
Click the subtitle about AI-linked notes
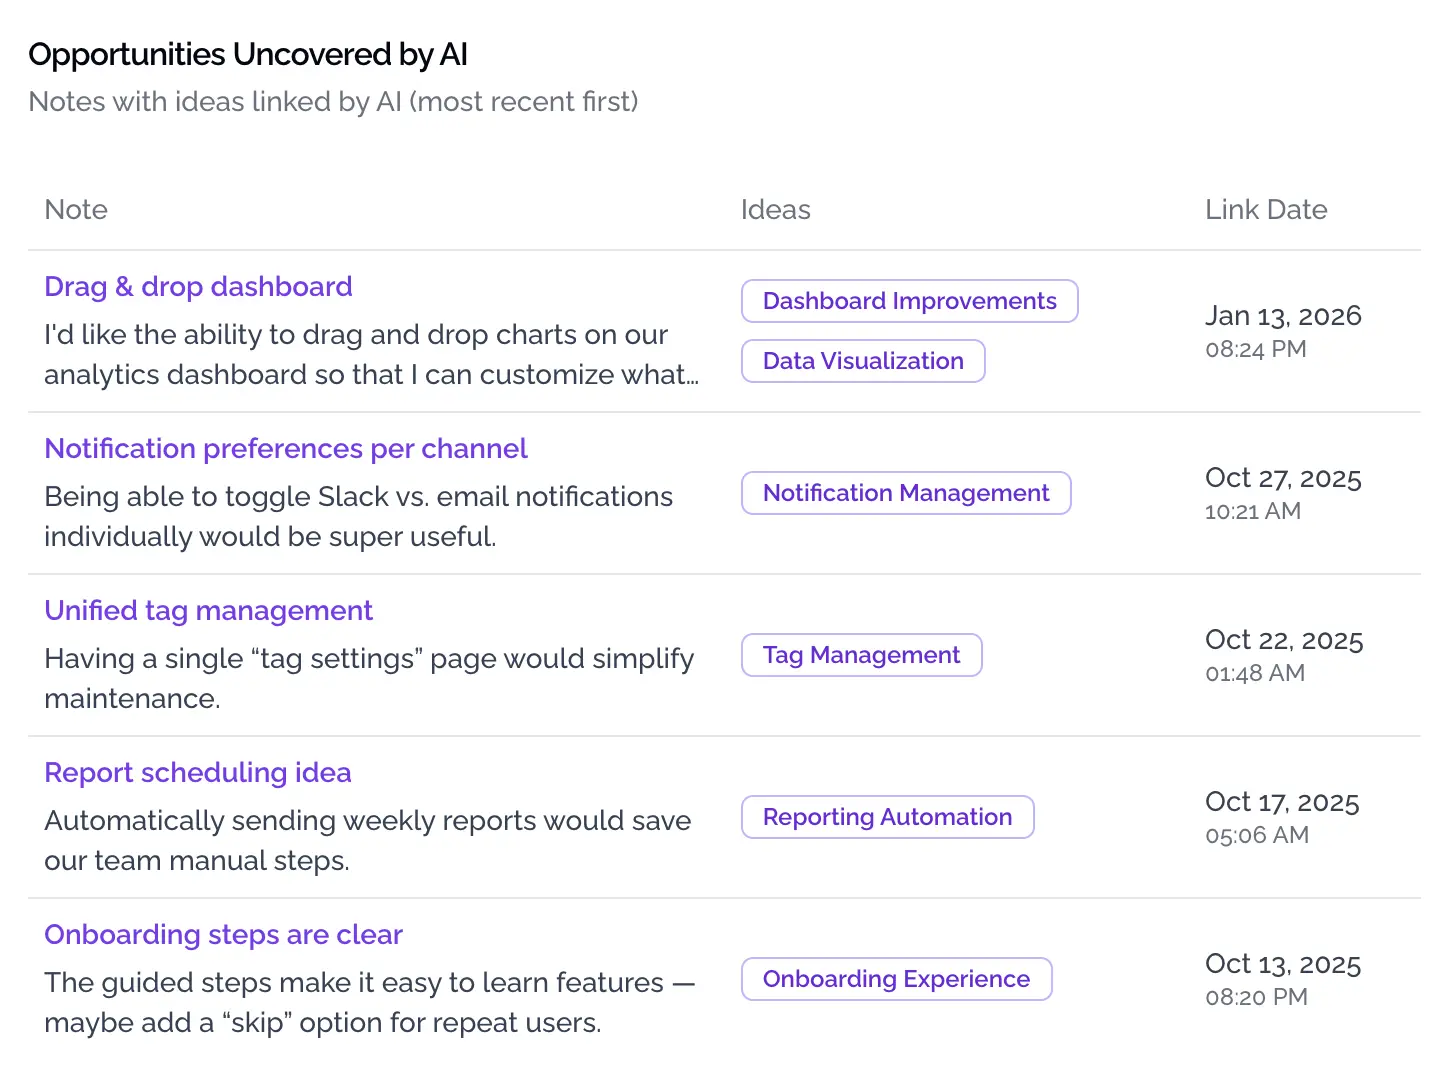click(334, 101)
